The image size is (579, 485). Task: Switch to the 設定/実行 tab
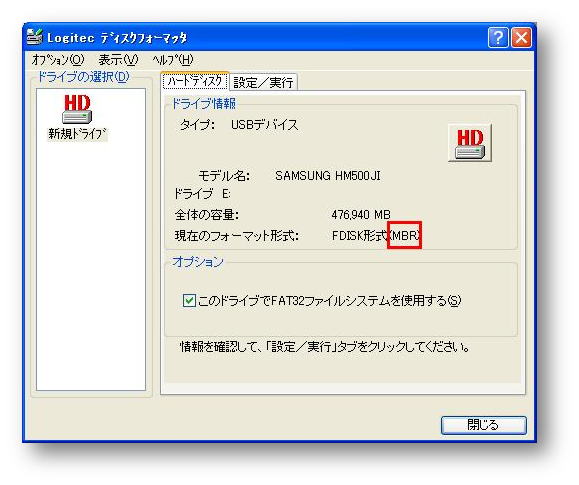click(x=263, y=82)
